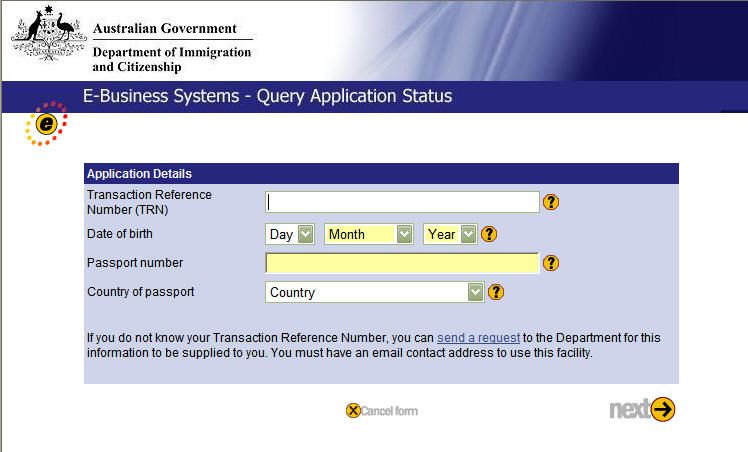Click the 'Cancel form' text button

pyautogui.click(x=389, y=411)
